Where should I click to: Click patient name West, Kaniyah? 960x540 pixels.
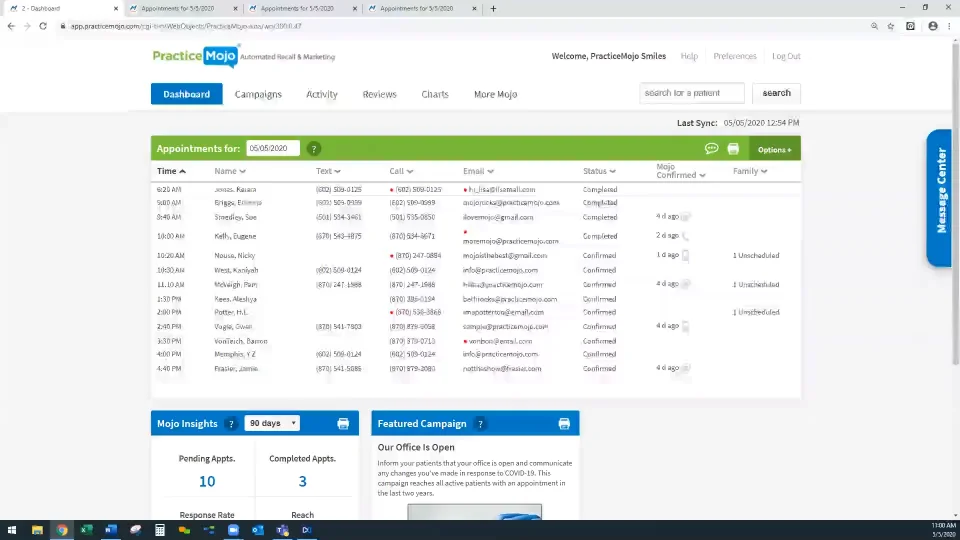tap(236, 270)
